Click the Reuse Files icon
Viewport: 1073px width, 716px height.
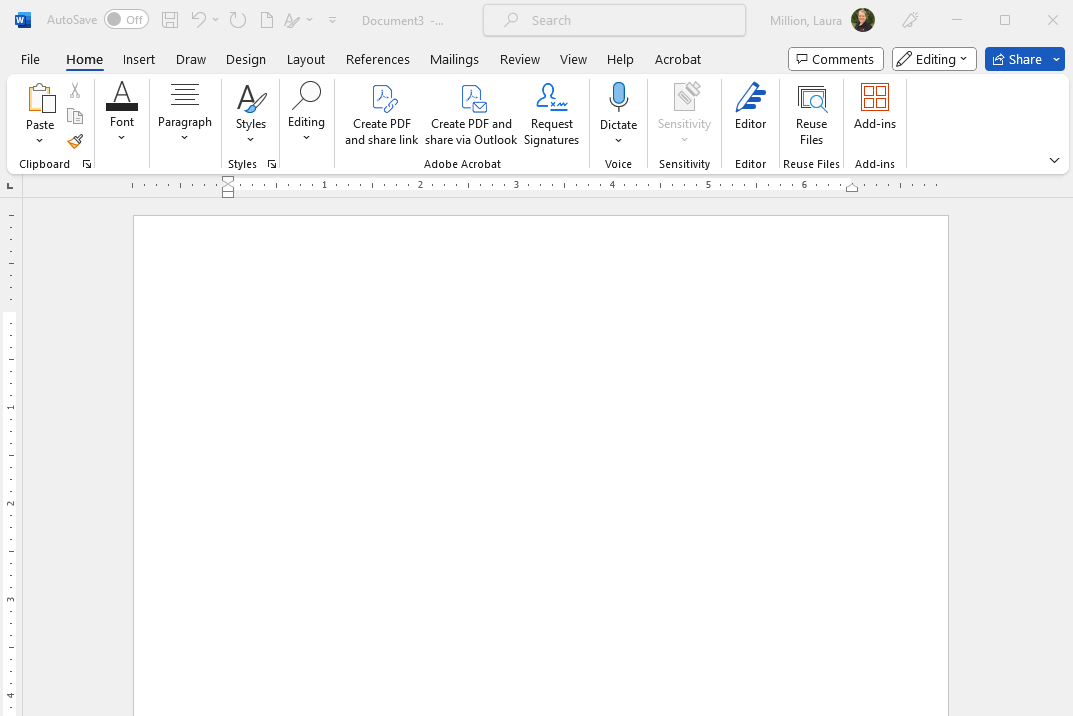point(811,98)
